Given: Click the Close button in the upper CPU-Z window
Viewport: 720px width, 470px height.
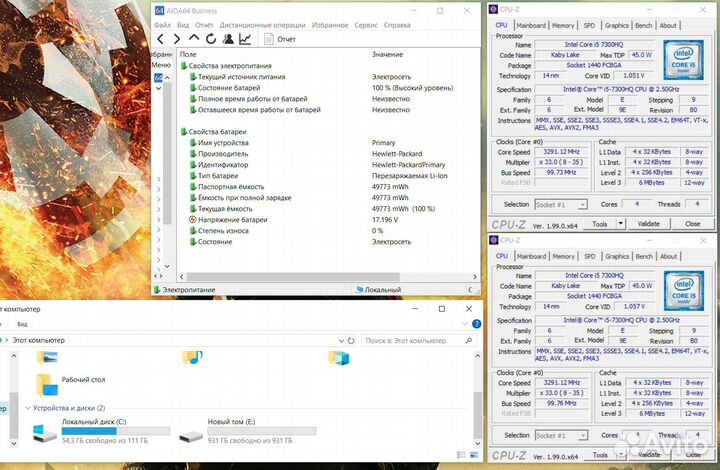Looking at the screenshot, I should [692, 224].
